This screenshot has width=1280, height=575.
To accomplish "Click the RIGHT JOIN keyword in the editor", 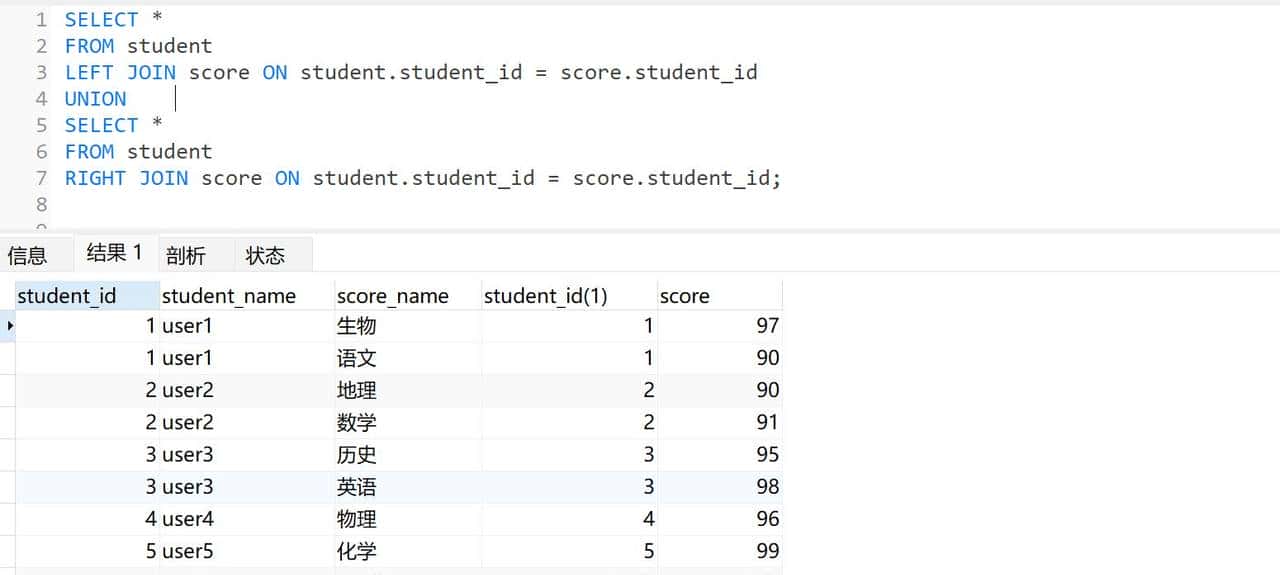I will pyautogui.click(x=126, y=178).
